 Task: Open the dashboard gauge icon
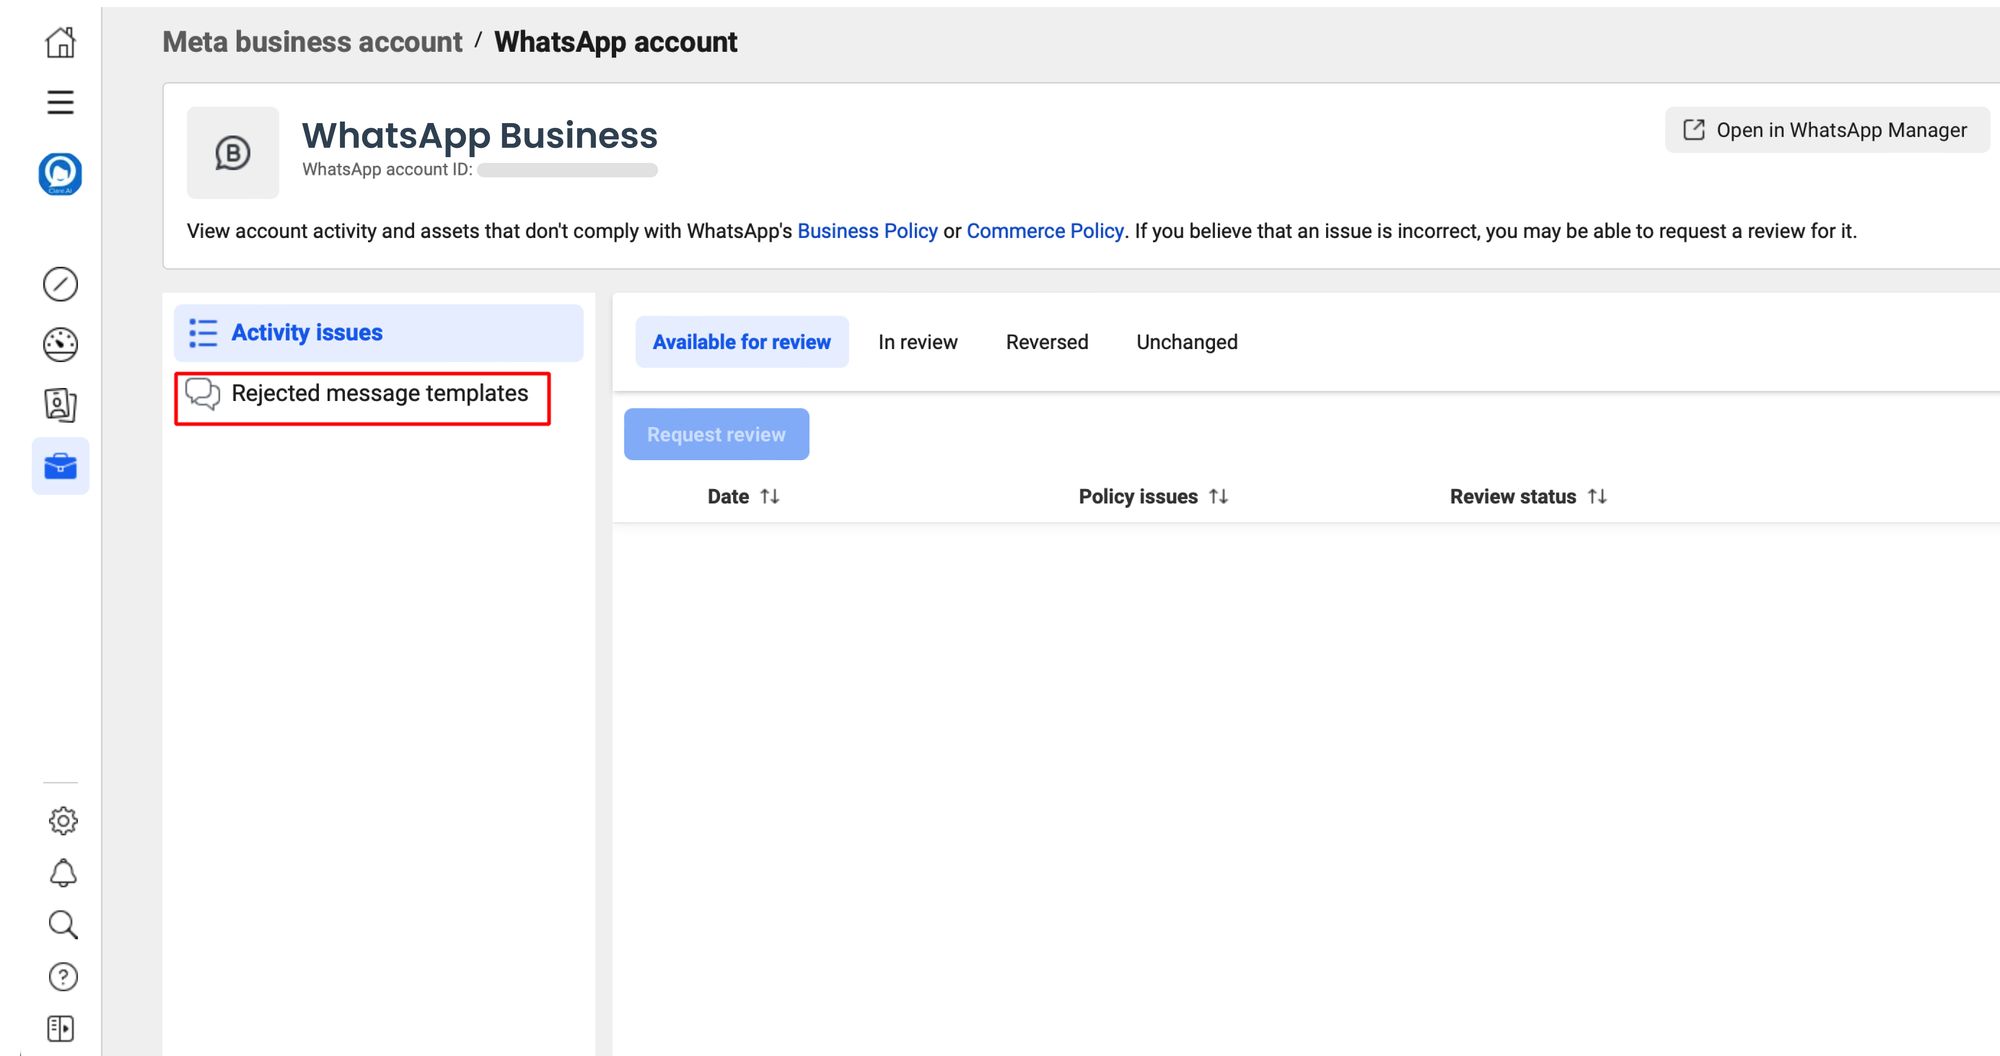(60, 344)
